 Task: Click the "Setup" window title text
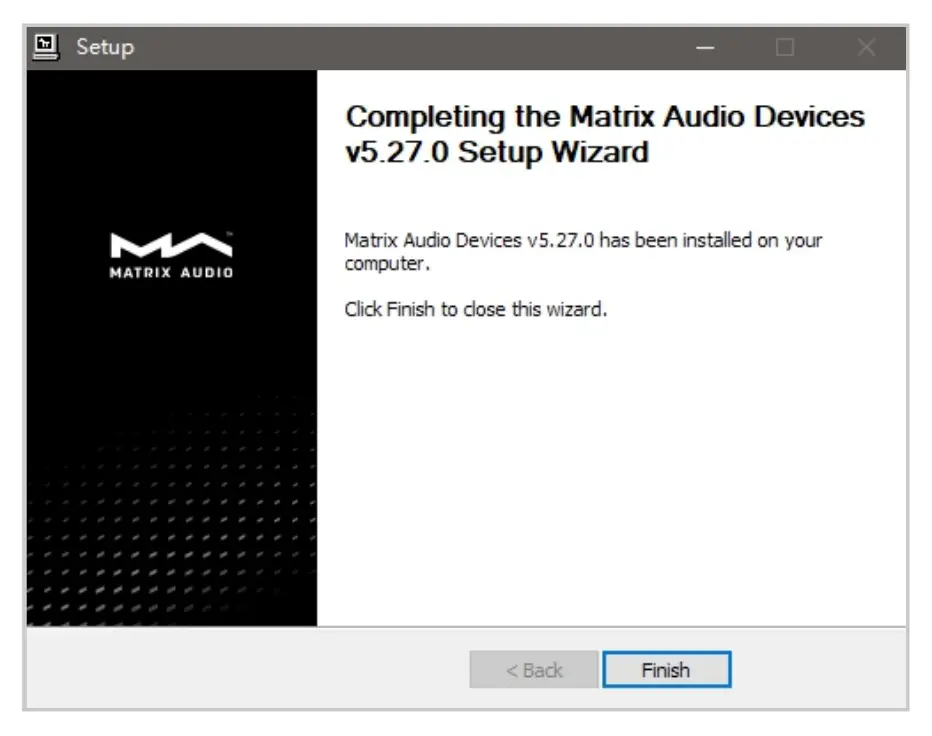[x=105, y=47]
